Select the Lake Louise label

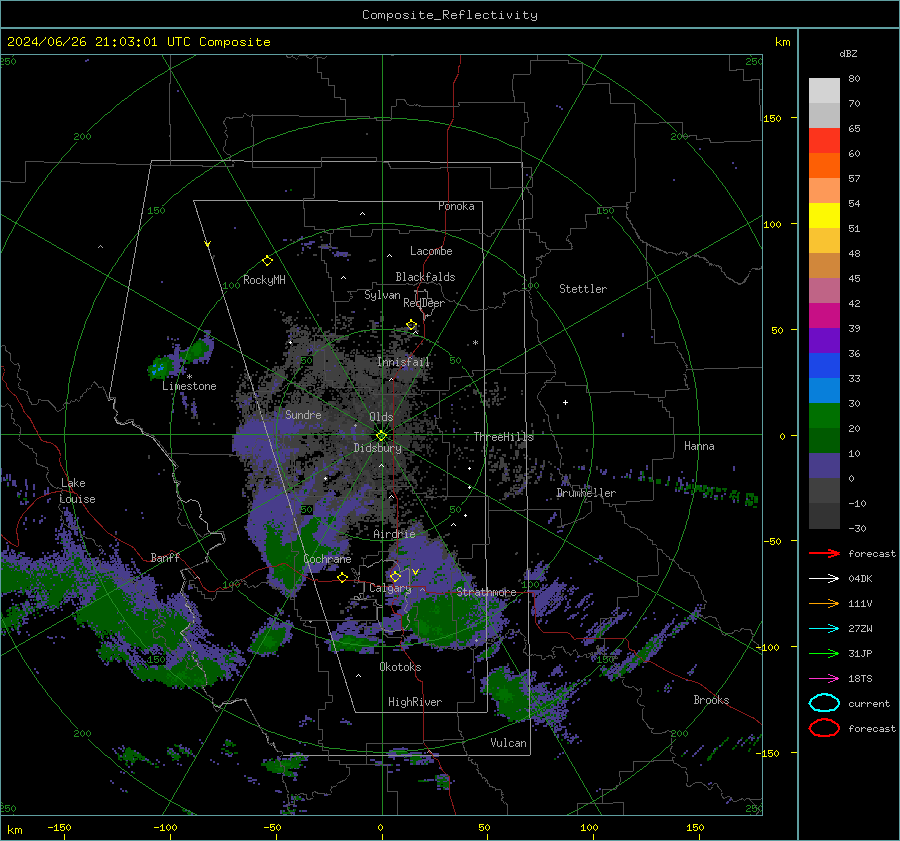pos(77,491)
